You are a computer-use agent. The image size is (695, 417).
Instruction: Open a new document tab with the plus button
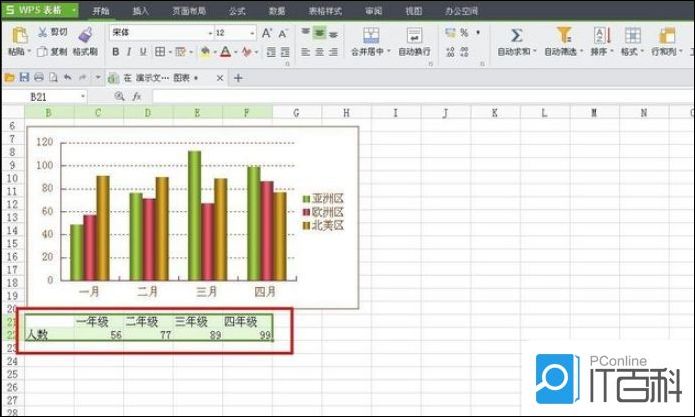pos(238,78)
